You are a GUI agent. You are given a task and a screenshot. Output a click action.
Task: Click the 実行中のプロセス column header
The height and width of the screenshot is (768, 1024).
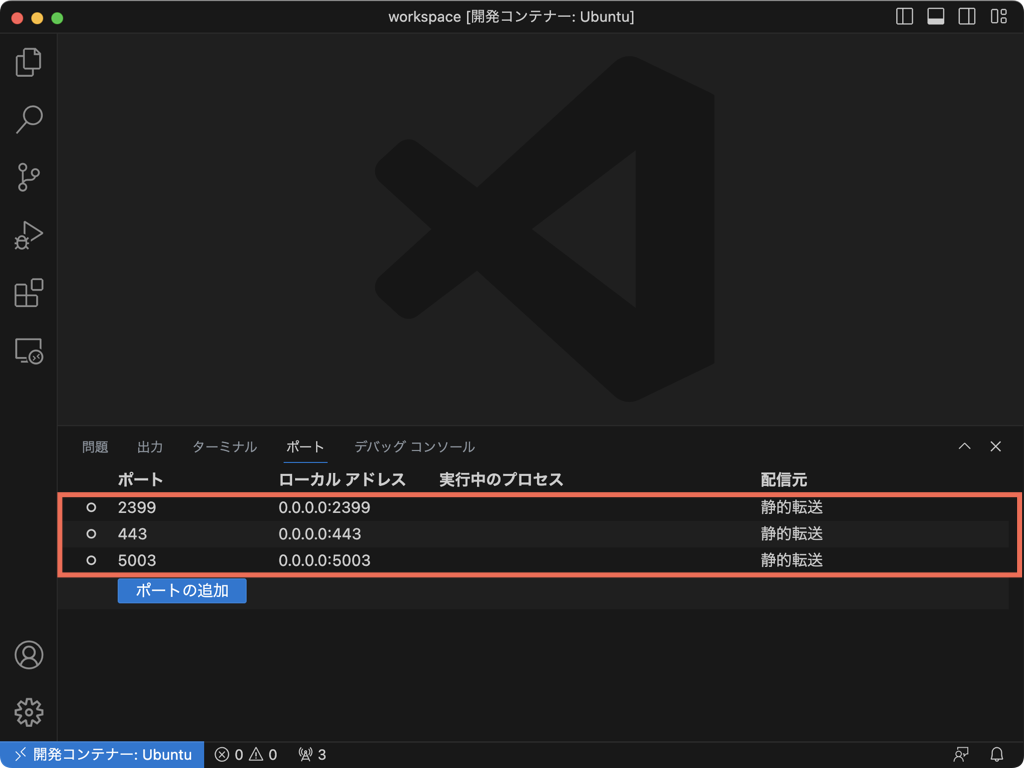click(502, 480)
